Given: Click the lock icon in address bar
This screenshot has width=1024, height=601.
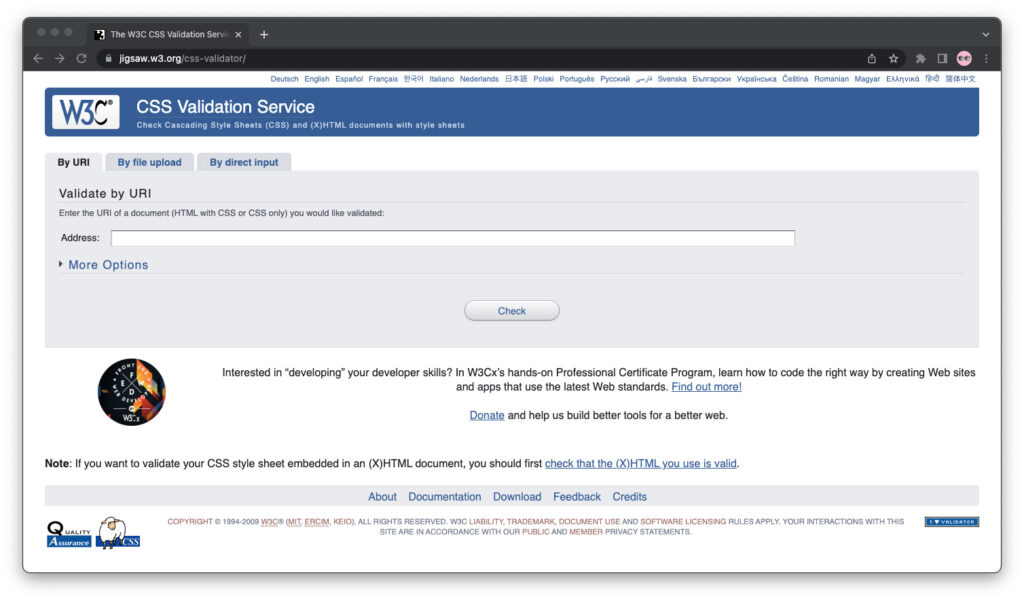Looking at the screenshot, I should pyautogui.click(x=108, y=59).
